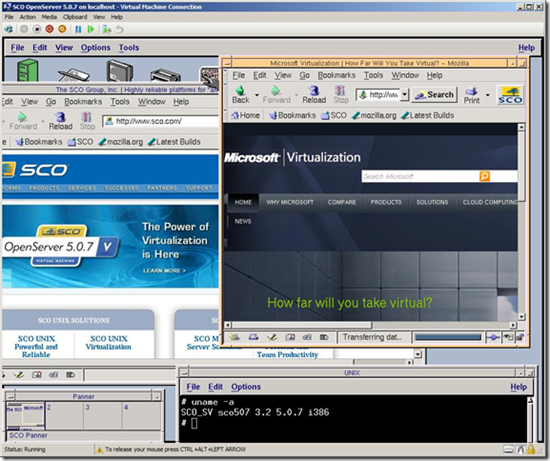Take a snapshot with the VM toolbar icon

point(107,29)
